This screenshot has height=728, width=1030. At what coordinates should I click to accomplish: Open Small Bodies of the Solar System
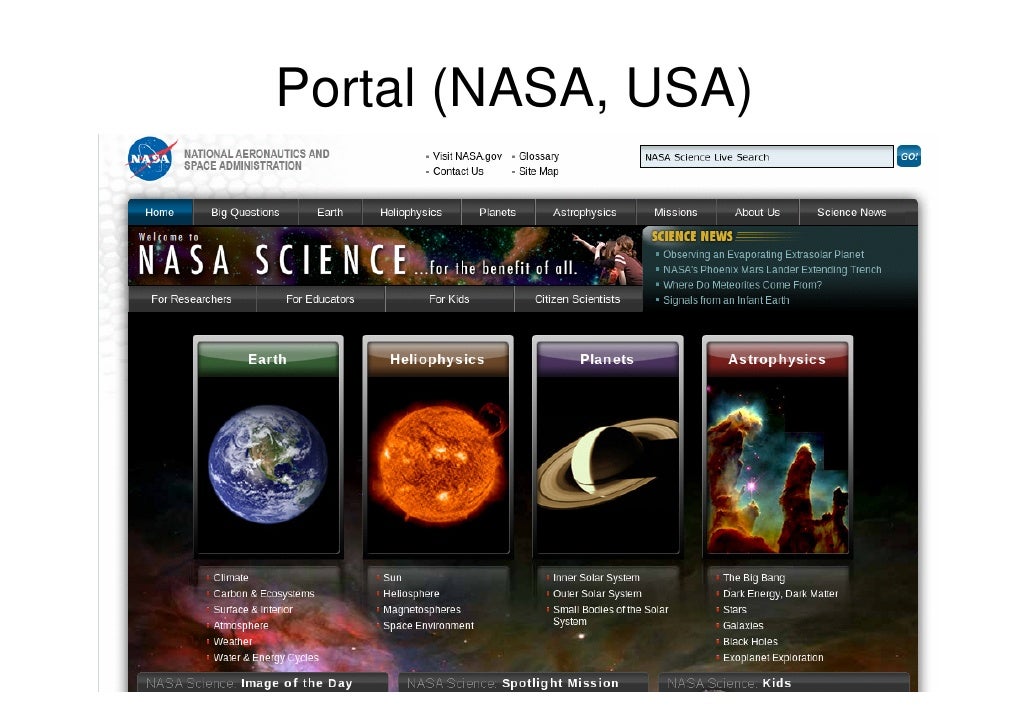click(610, 616)
